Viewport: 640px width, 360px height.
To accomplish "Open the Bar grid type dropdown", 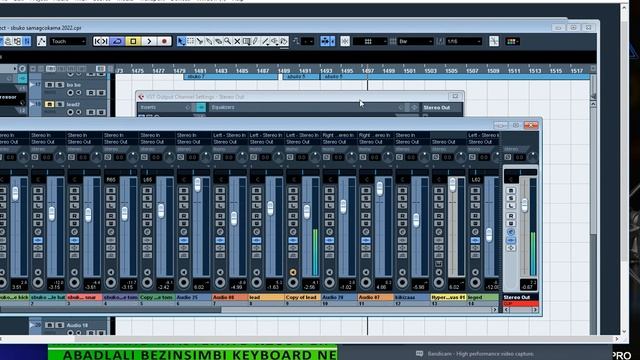I will (416, 41).
